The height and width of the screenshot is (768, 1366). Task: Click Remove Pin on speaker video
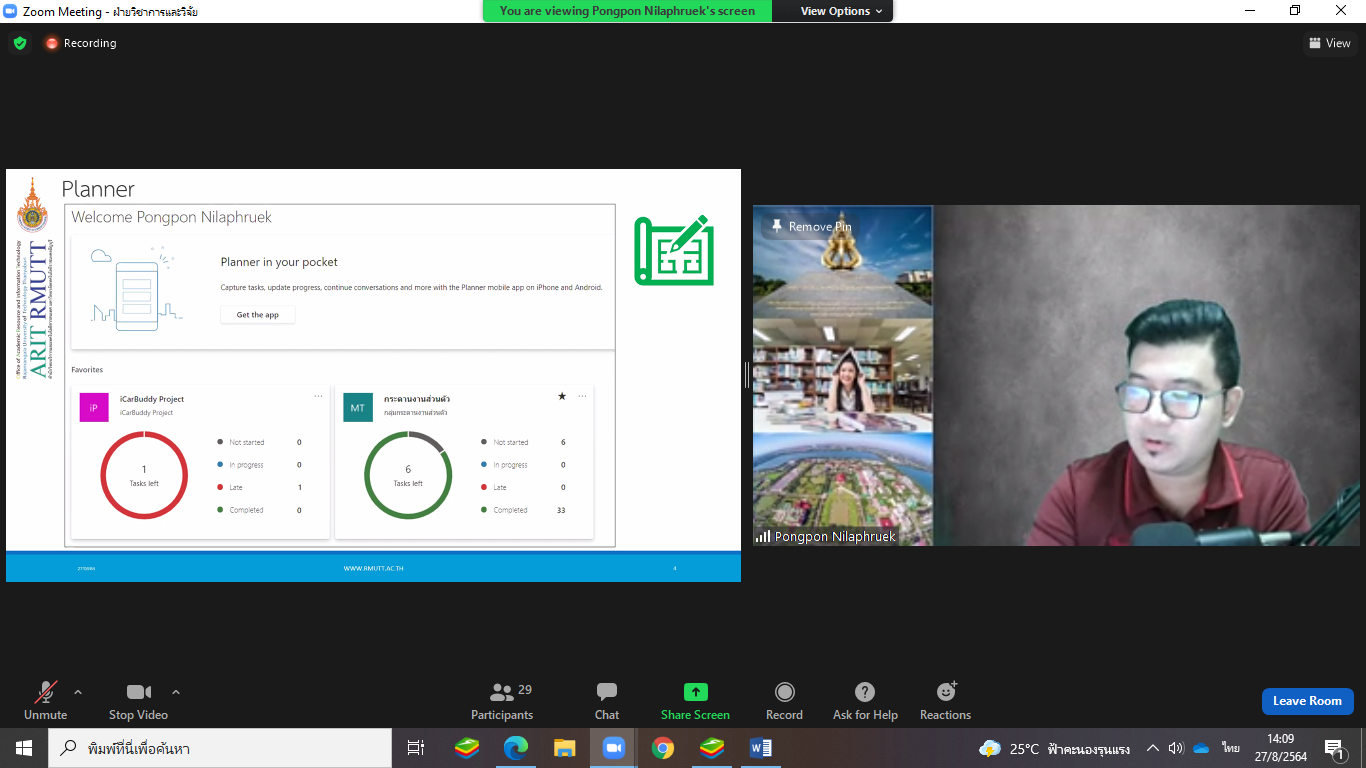tap(811, 227)
